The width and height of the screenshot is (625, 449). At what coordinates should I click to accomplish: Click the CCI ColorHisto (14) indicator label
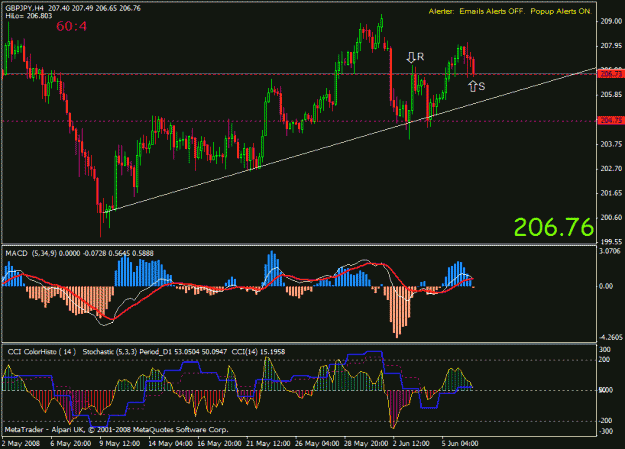pyautogui.click(x=41, y=352)
